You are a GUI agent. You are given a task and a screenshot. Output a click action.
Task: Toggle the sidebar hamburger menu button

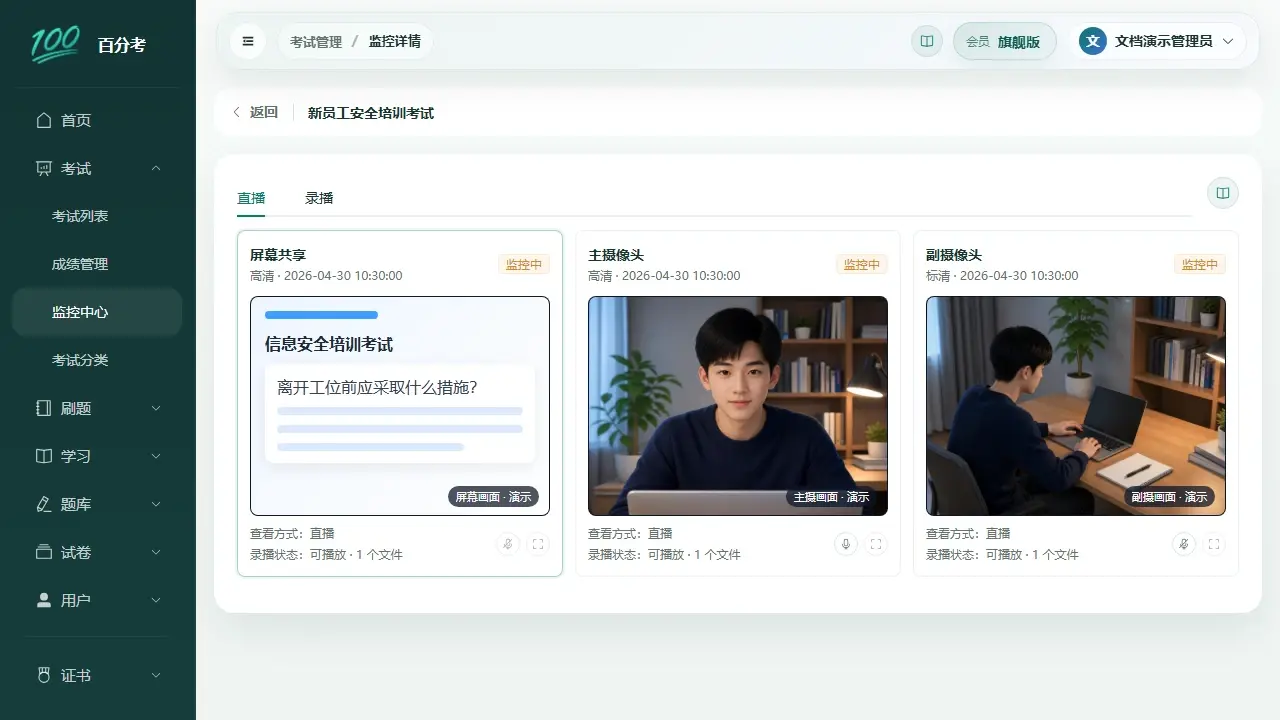248,41
